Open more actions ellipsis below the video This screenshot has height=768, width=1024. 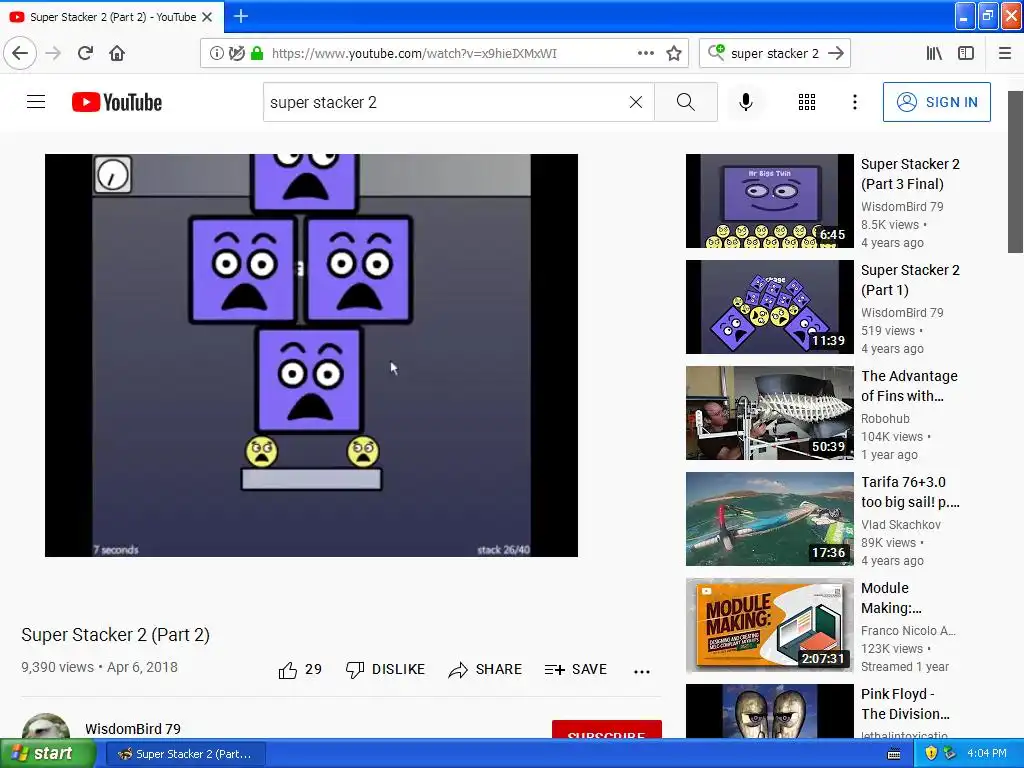642,671
